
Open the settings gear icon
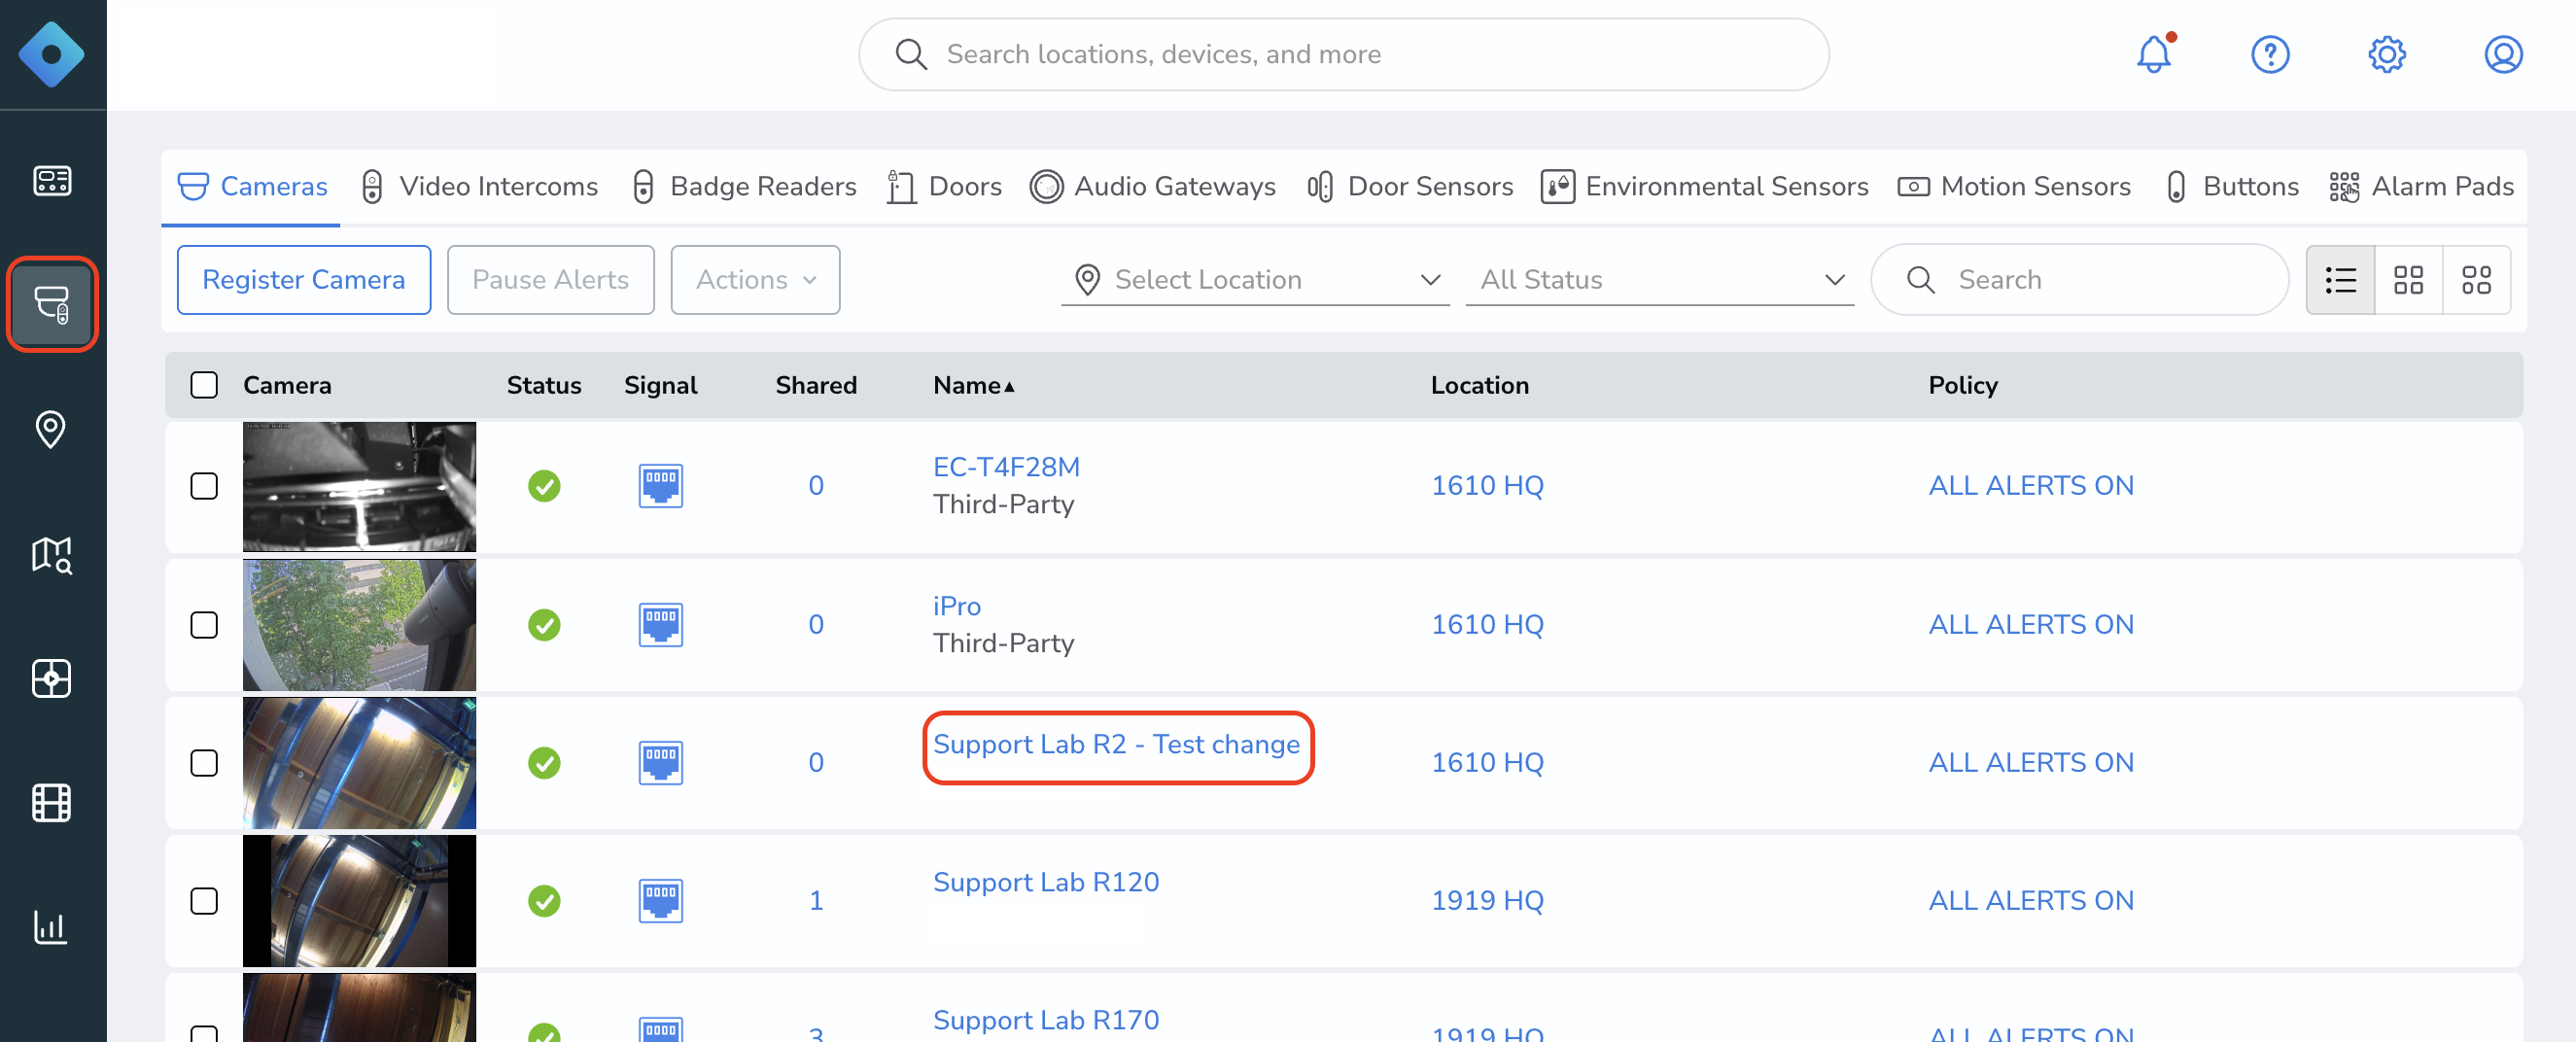2387,54
